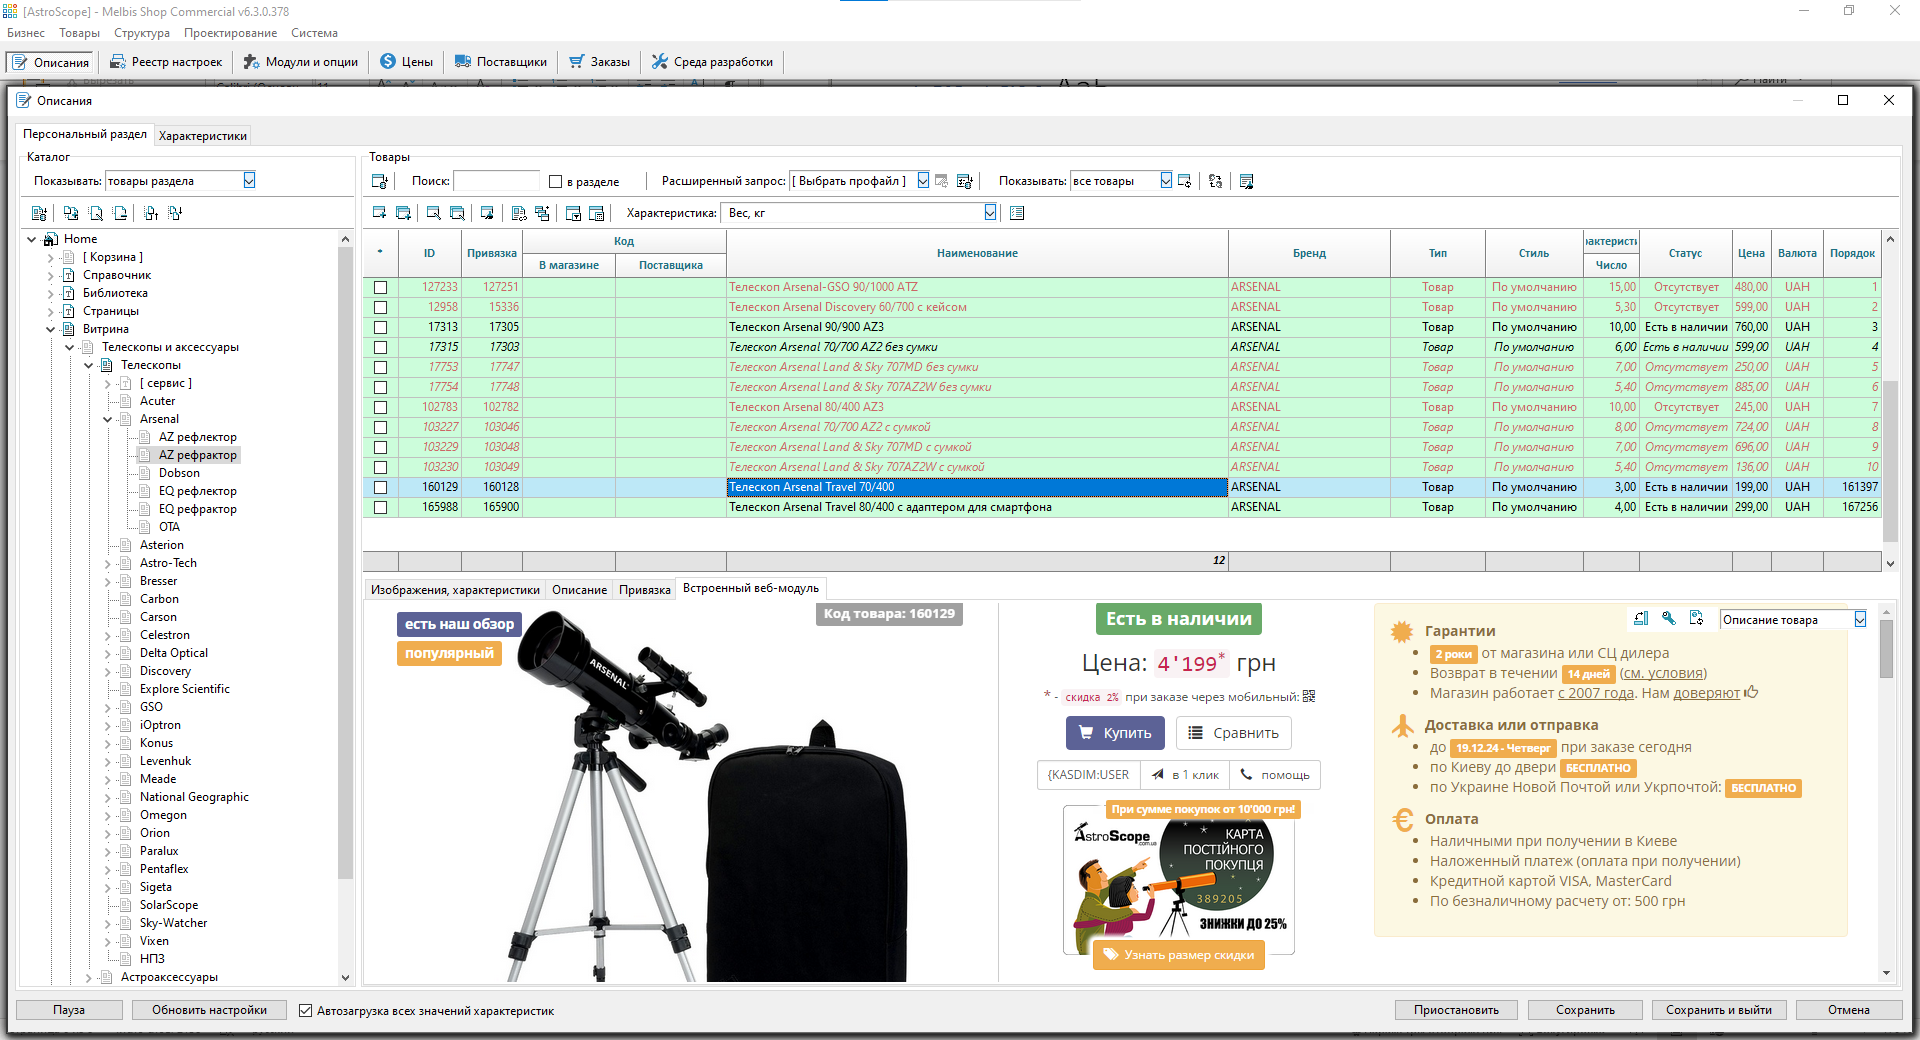Open Реестр настроек from the main toolbar
The height and width of the screenshot is (1040, 1920).
[166, 62]
